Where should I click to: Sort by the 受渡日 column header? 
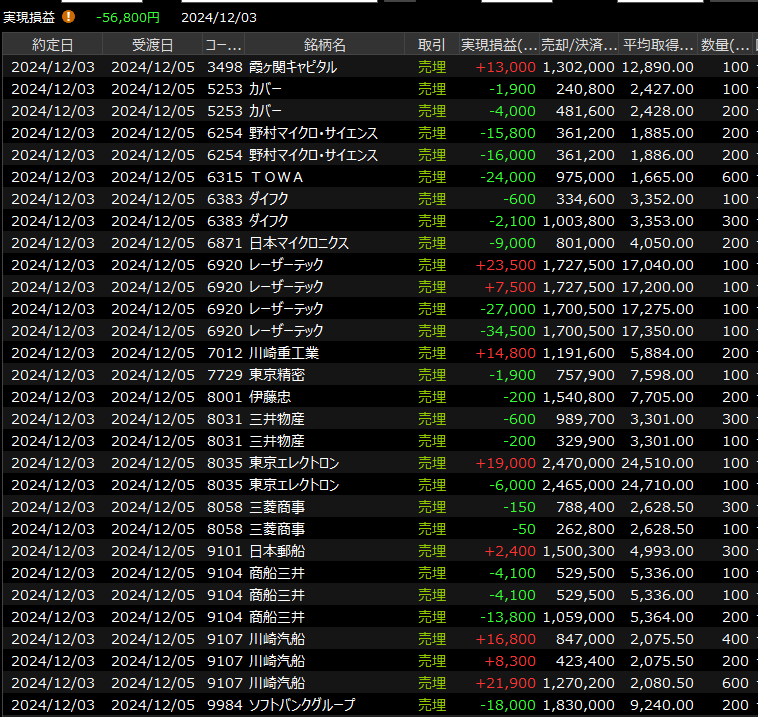[152, 45]
